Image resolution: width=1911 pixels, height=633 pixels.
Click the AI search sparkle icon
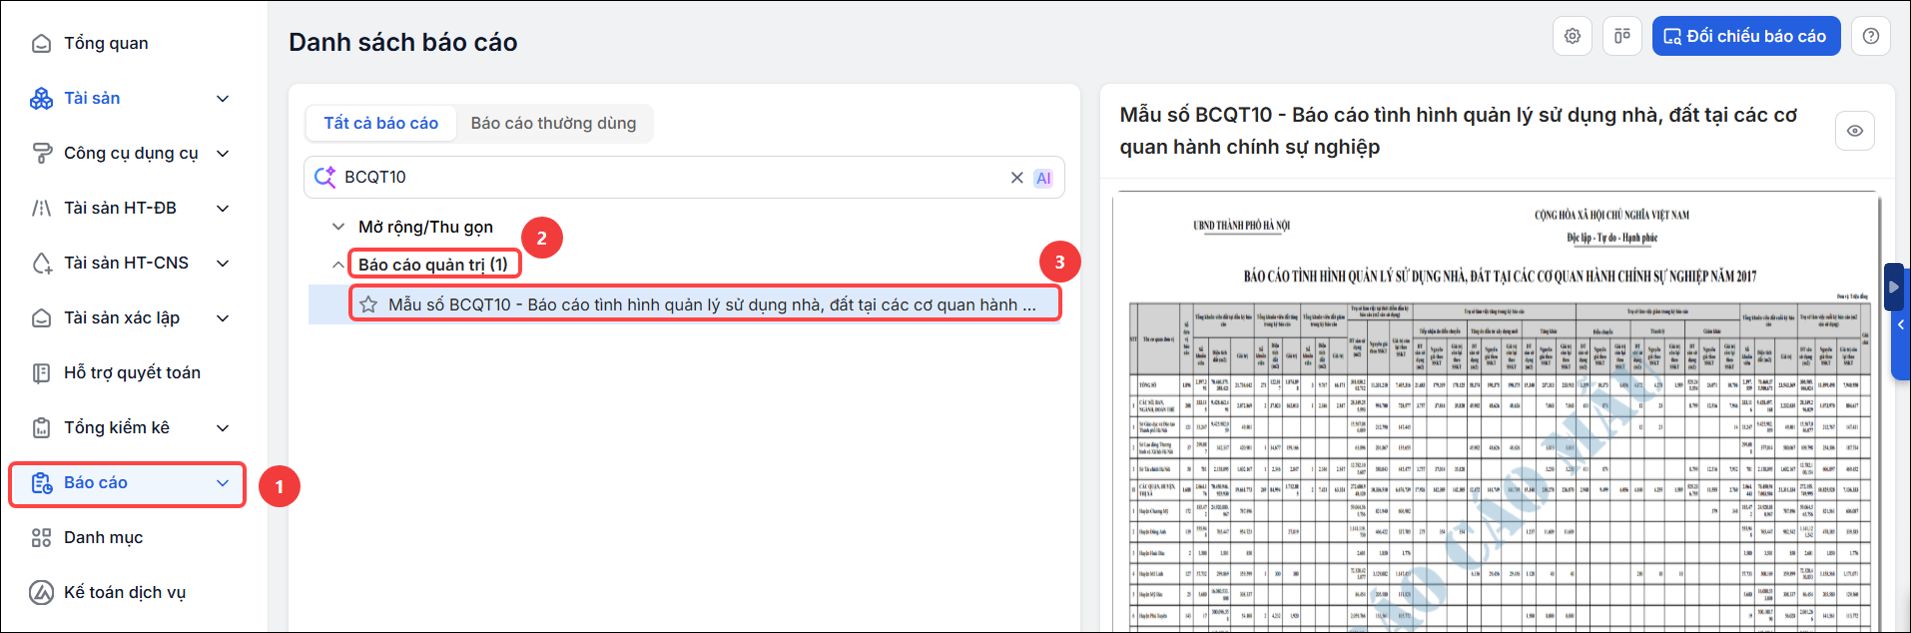[325, 177]
